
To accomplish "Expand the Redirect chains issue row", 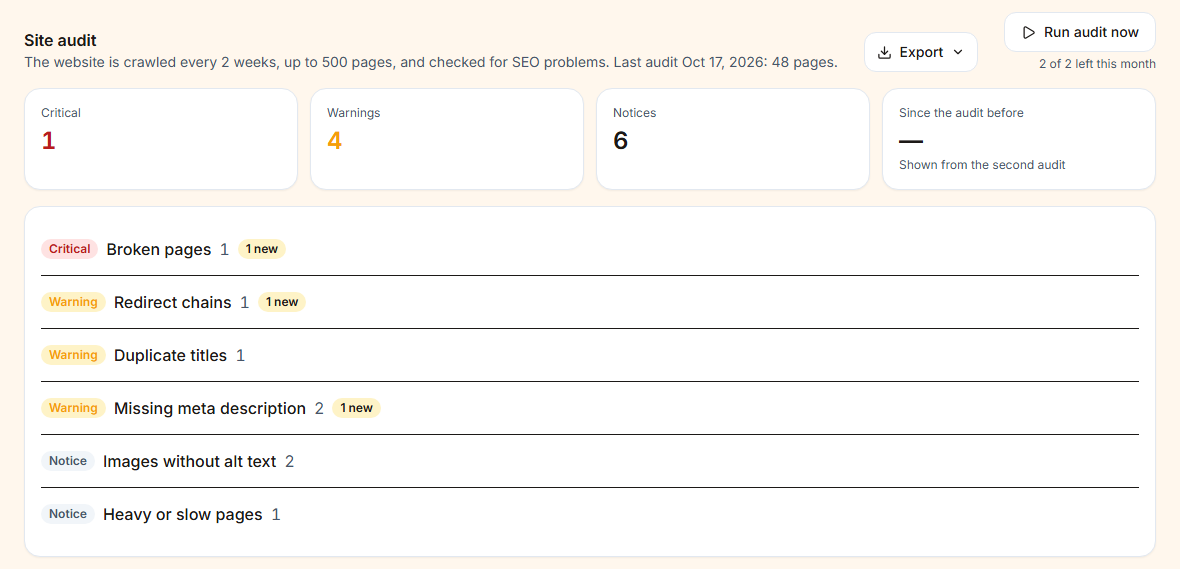I will 590,303.
